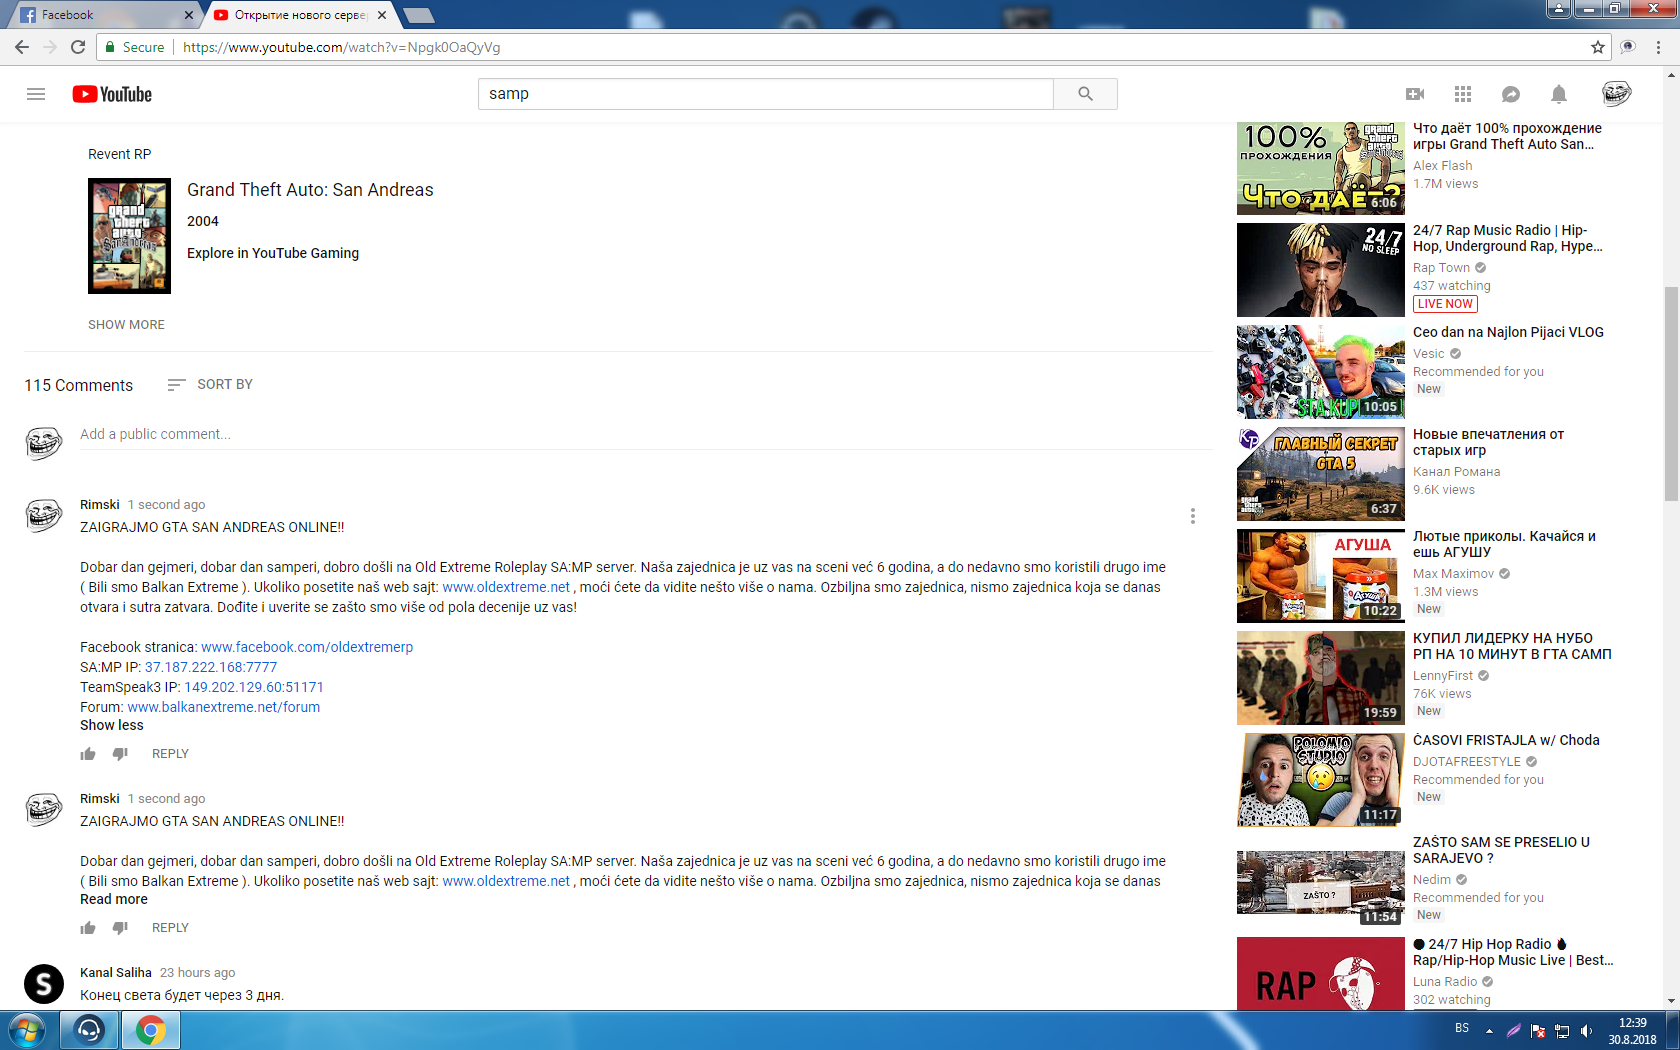Open a new browser tab
Viewport: 1680px width, 1050px height.
click(418, 15)
